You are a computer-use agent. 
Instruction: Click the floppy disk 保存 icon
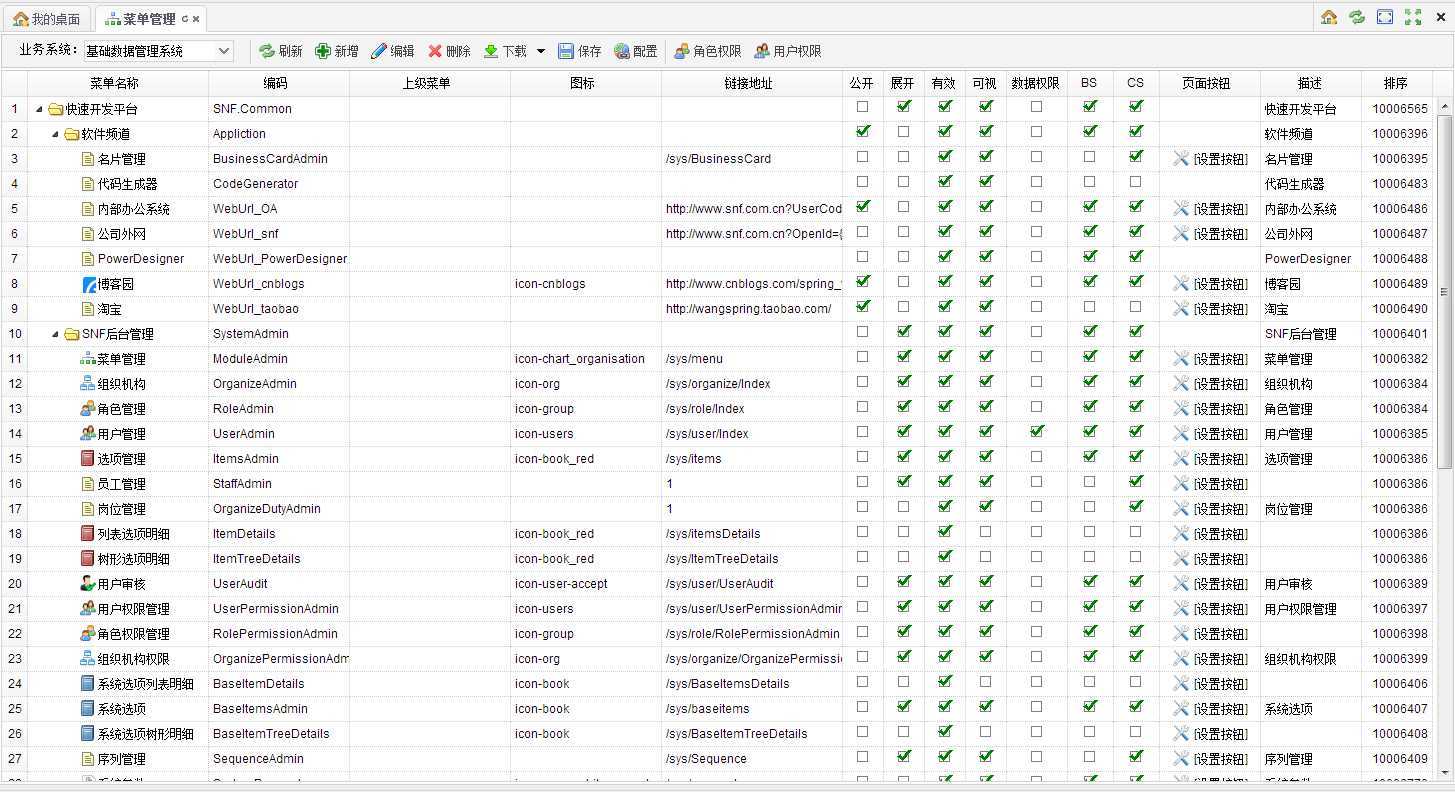(x=566, y=51)
